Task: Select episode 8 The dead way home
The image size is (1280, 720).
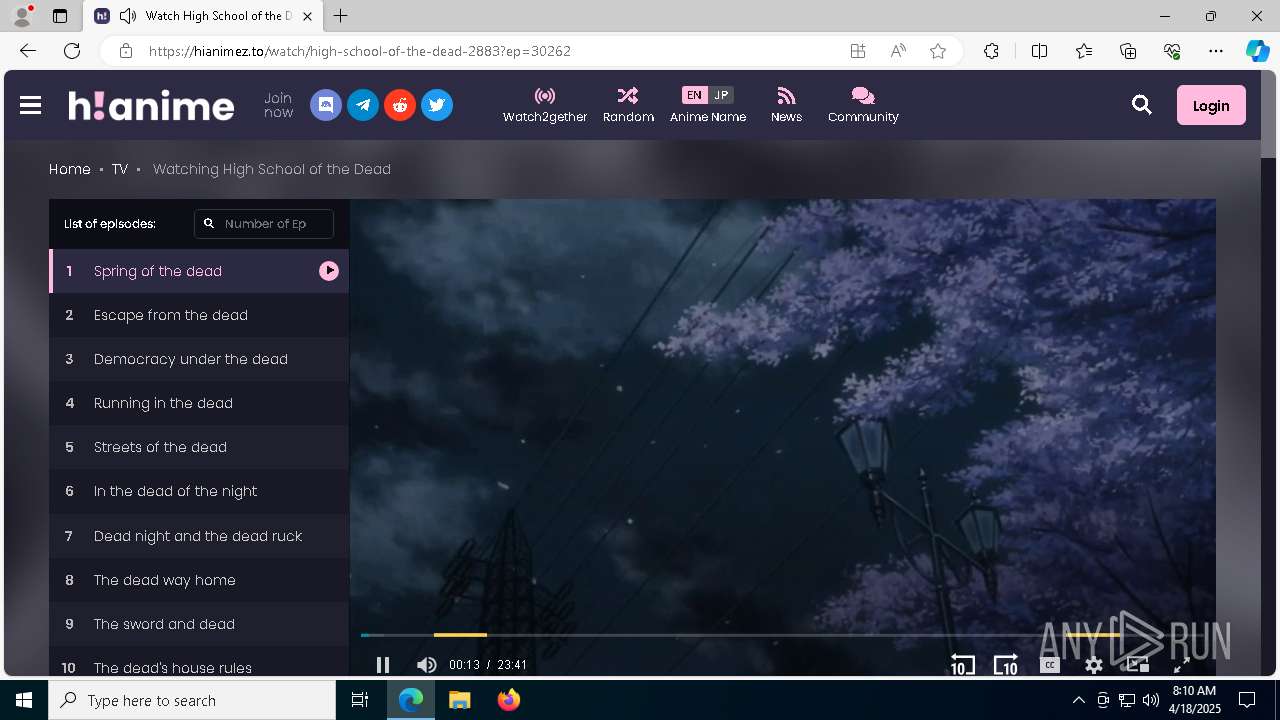Action: click(x=199, y=580)
